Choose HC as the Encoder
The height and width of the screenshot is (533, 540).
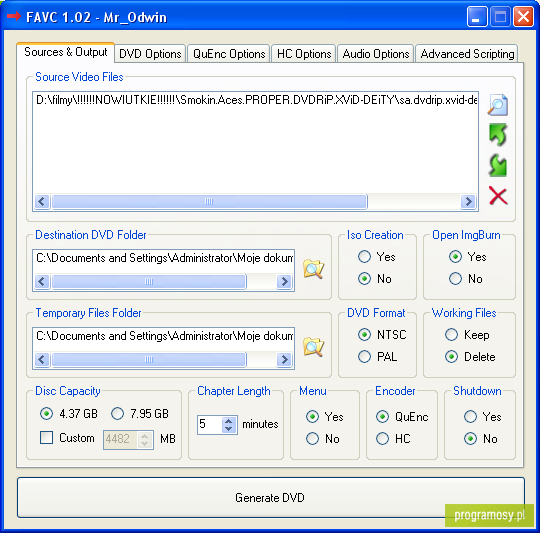(382, 438)
